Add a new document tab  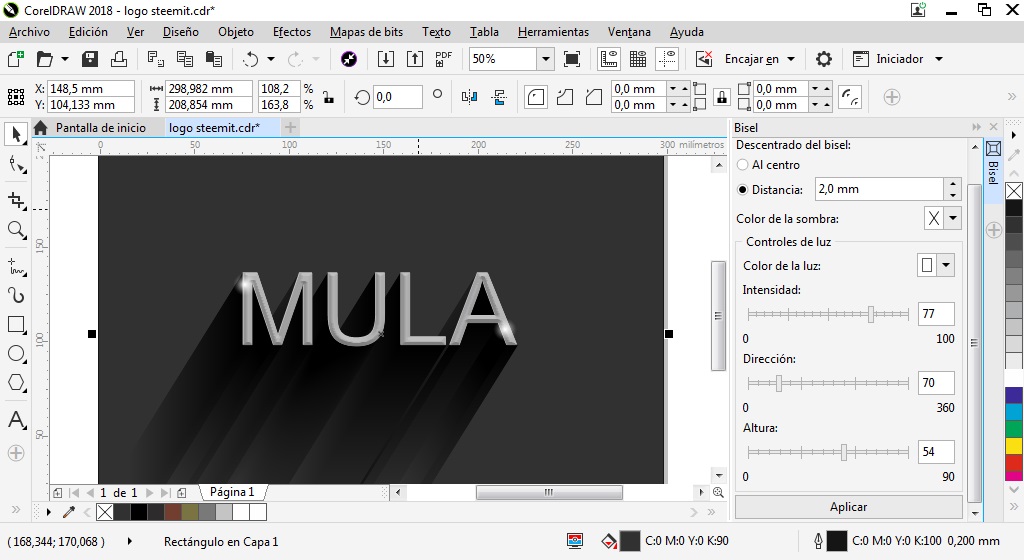(291, 127)
